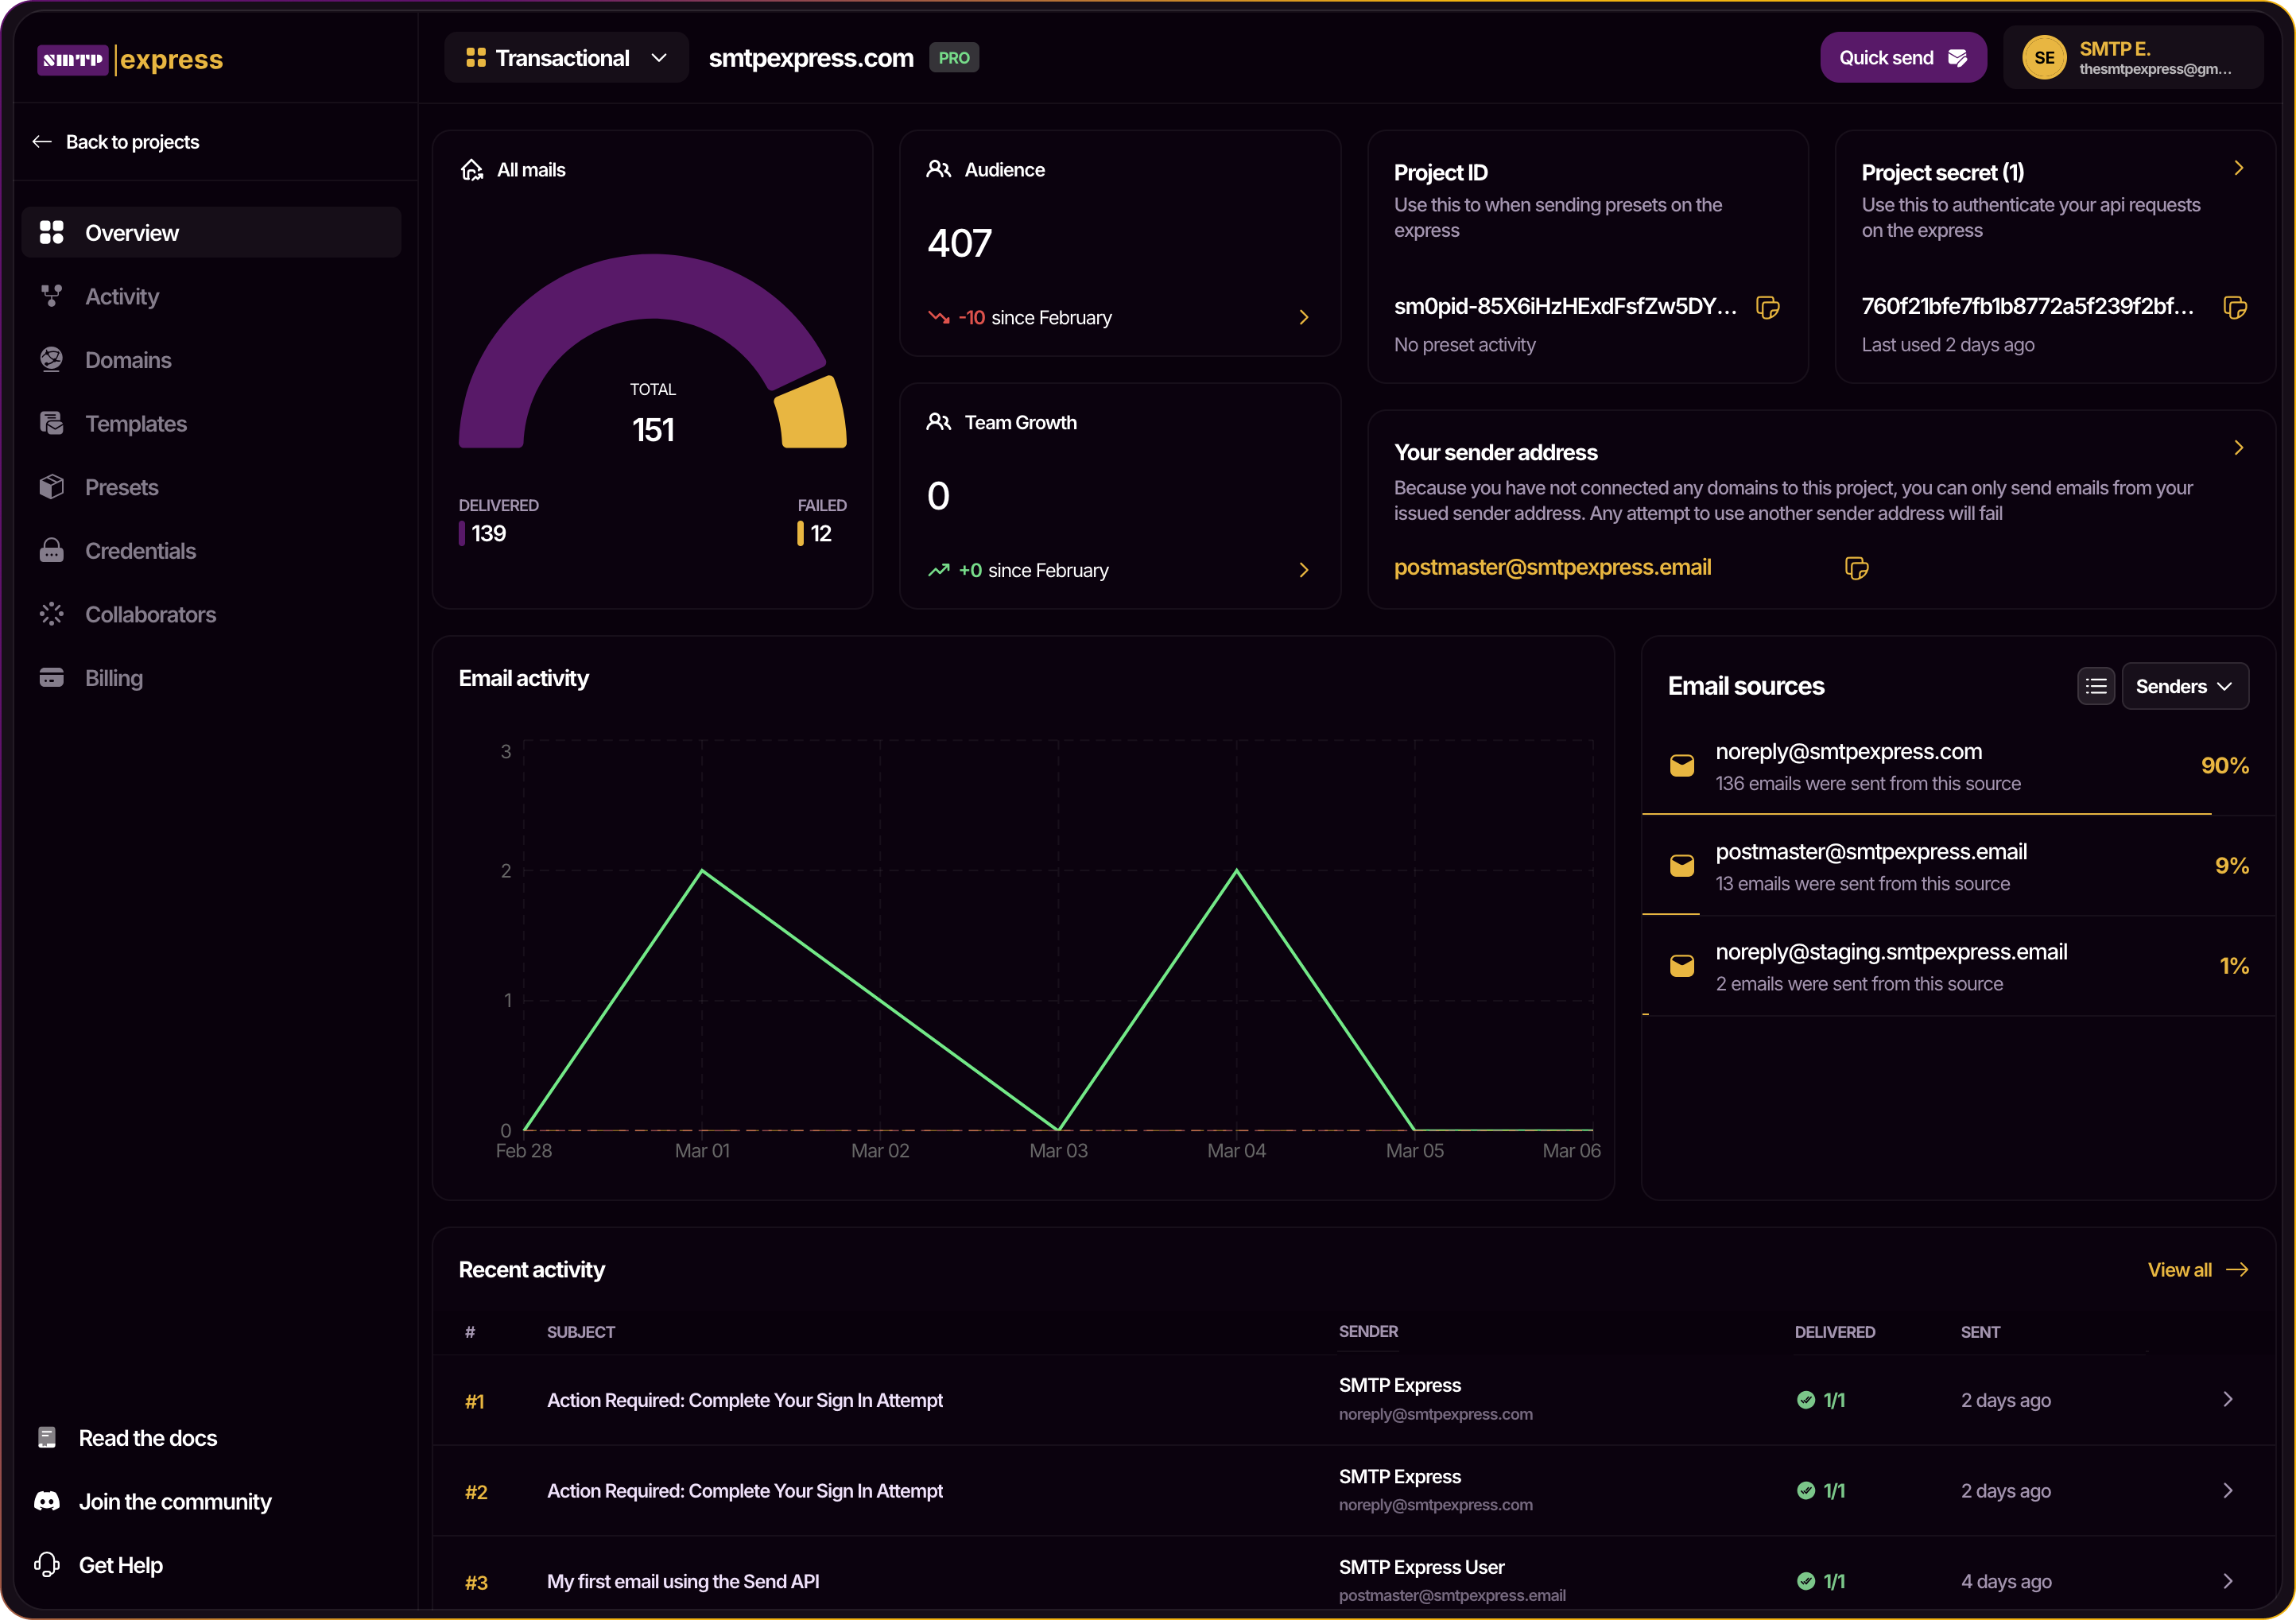Open the Templates section
2296x1620 pixels.
coord(211,423)
